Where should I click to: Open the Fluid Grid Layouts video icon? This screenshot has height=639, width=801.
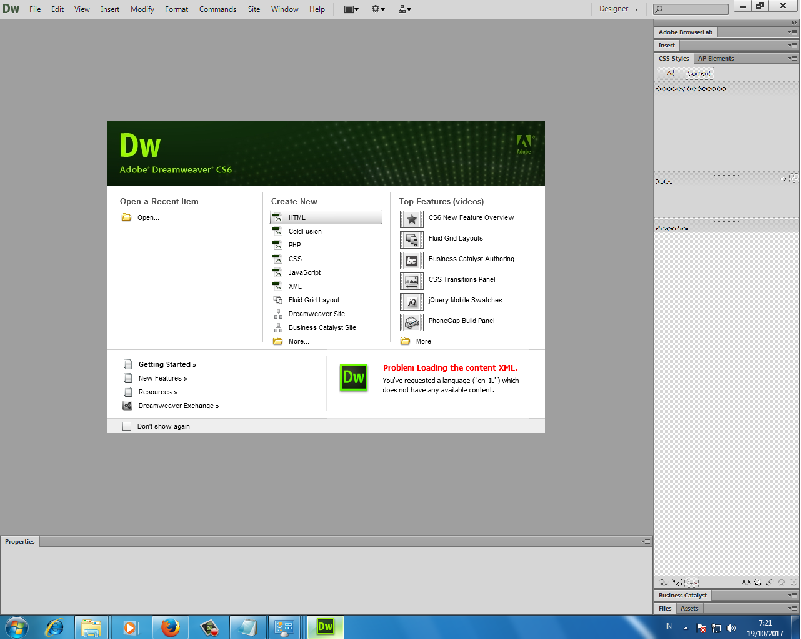[411, 240]
